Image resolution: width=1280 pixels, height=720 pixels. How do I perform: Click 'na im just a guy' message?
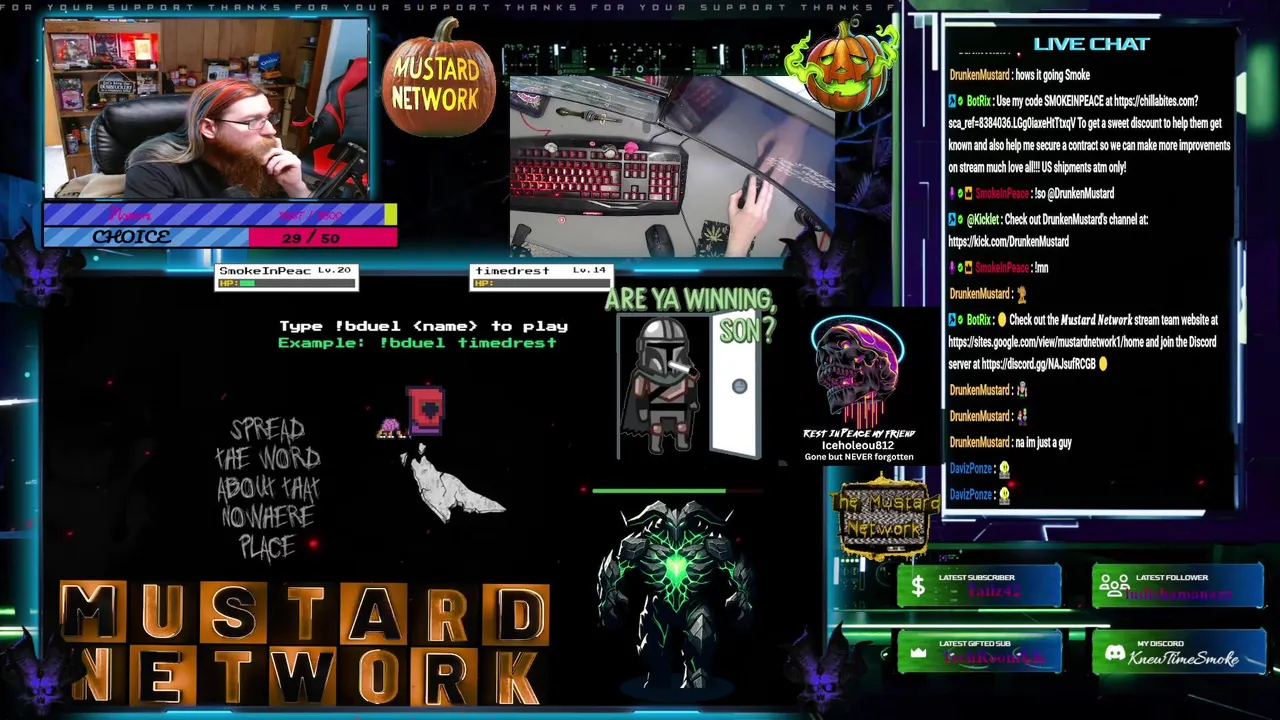(1043, 442)
